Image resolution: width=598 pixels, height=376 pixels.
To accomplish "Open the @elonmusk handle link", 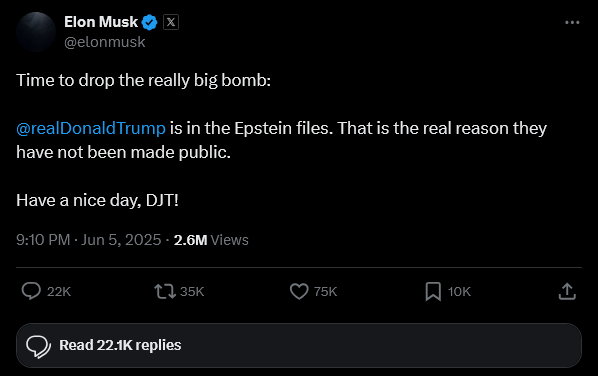I will coord(104,42).
